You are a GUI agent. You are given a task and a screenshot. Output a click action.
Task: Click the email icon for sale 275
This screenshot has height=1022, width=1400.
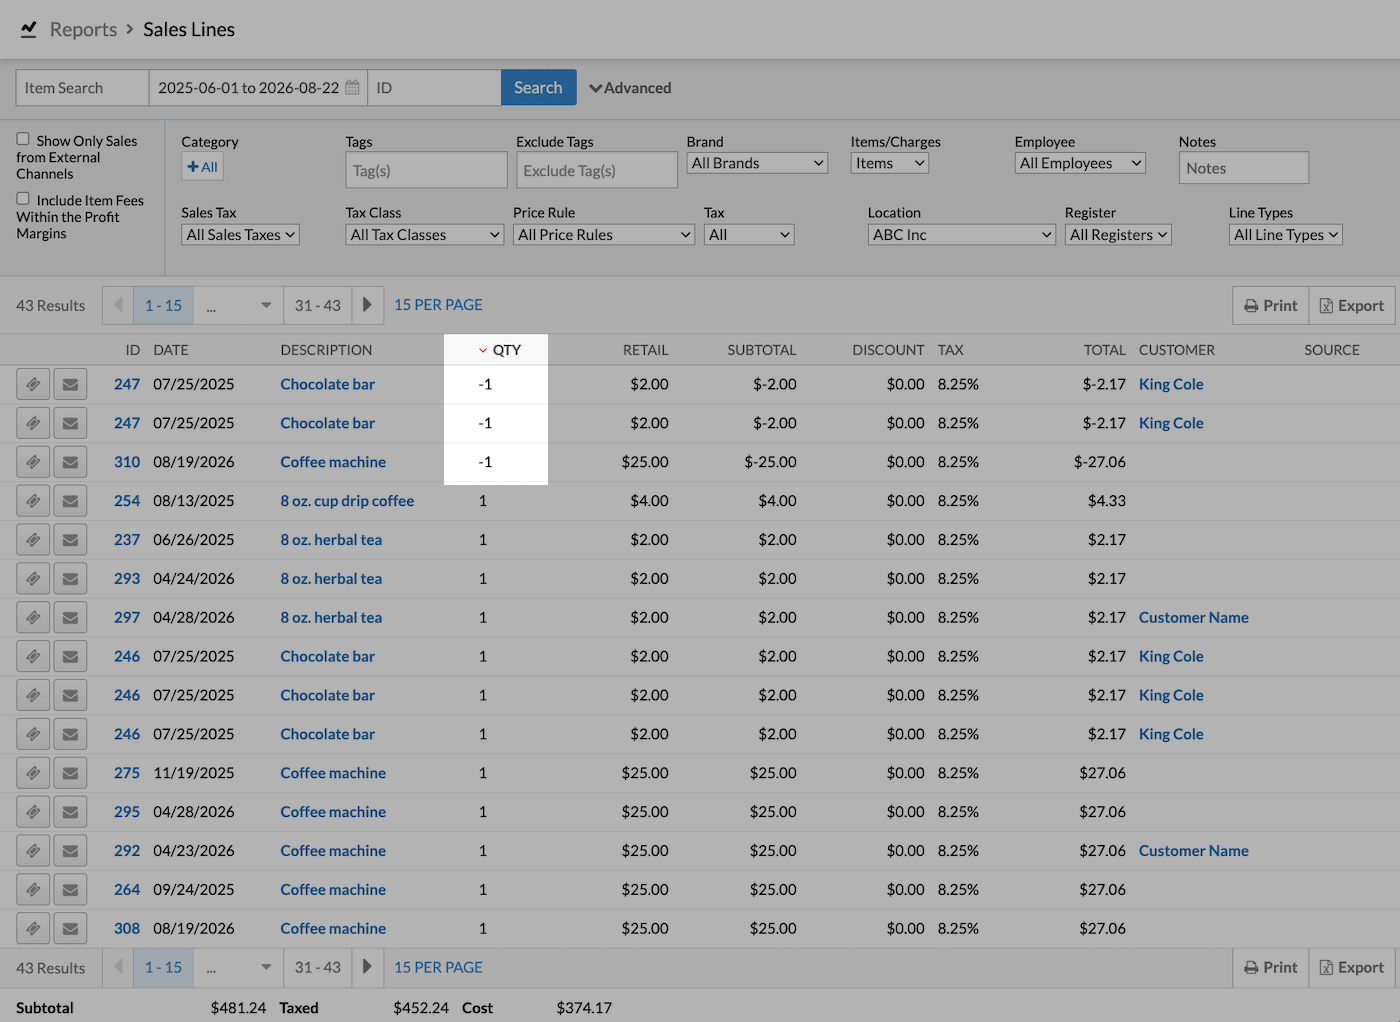(x=70, y=773)
